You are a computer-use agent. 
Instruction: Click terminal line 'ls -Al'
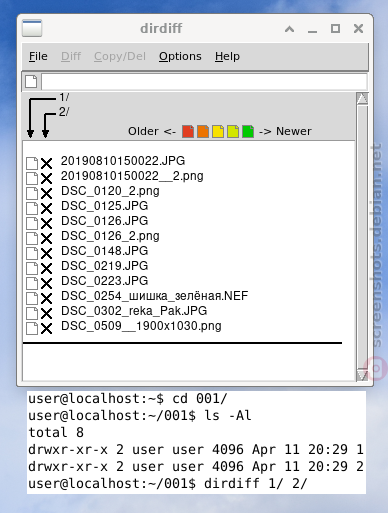228,416
